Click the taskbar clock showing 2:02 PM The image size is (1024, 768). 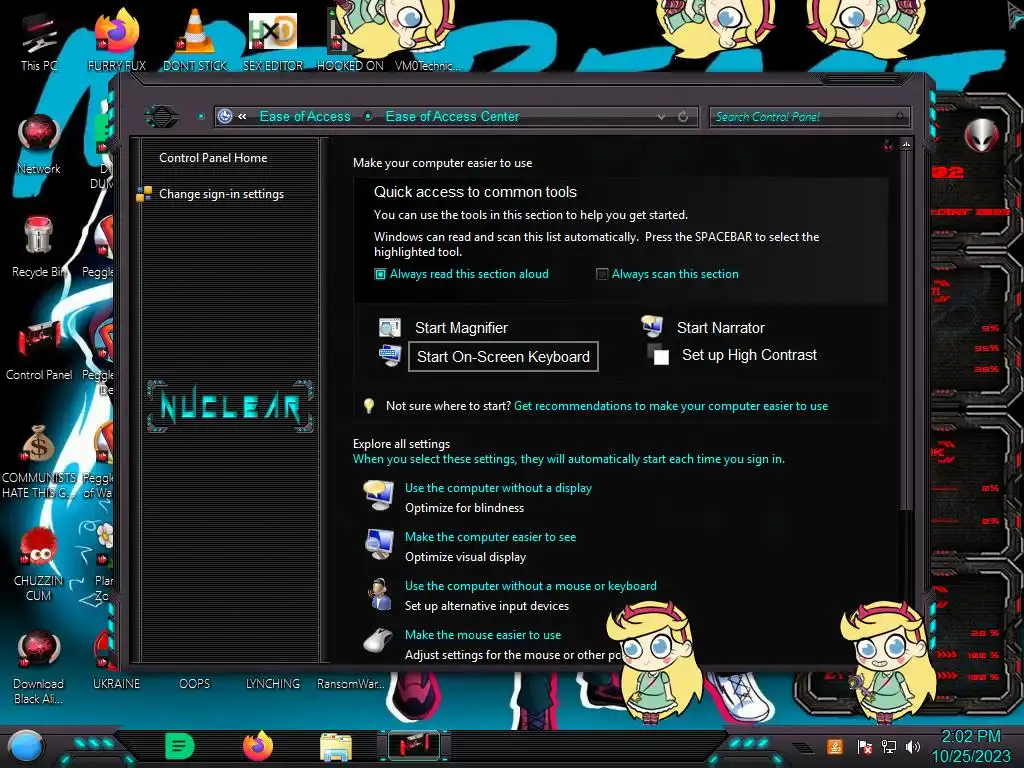tap(970, 737)
